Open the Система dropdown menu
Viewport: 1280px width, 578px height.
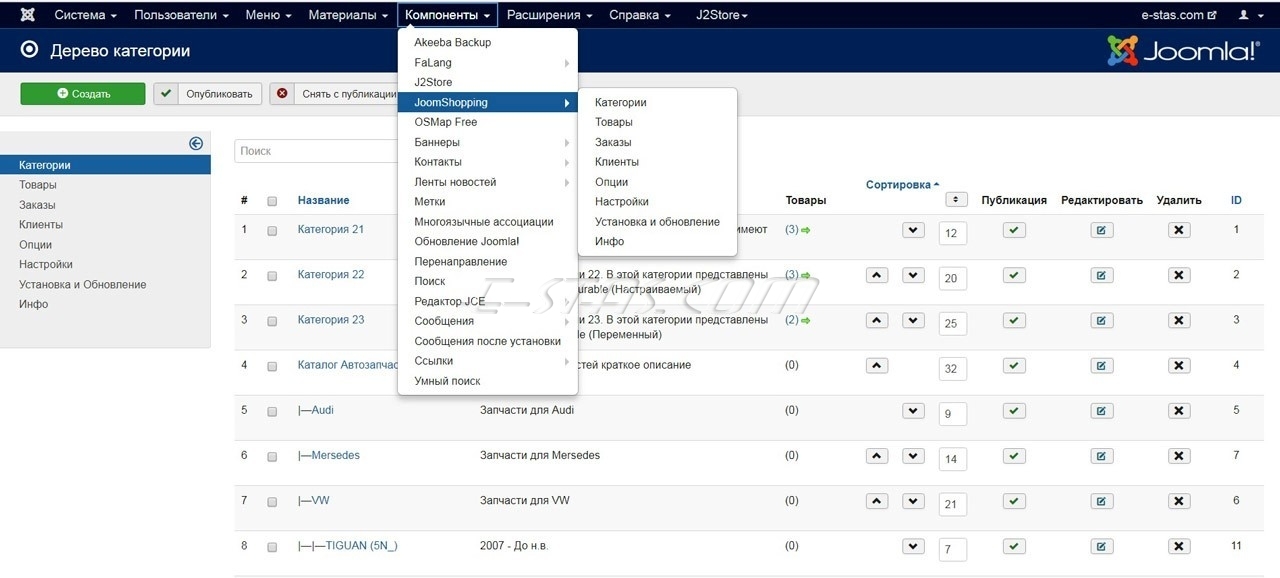coord(85,15)
